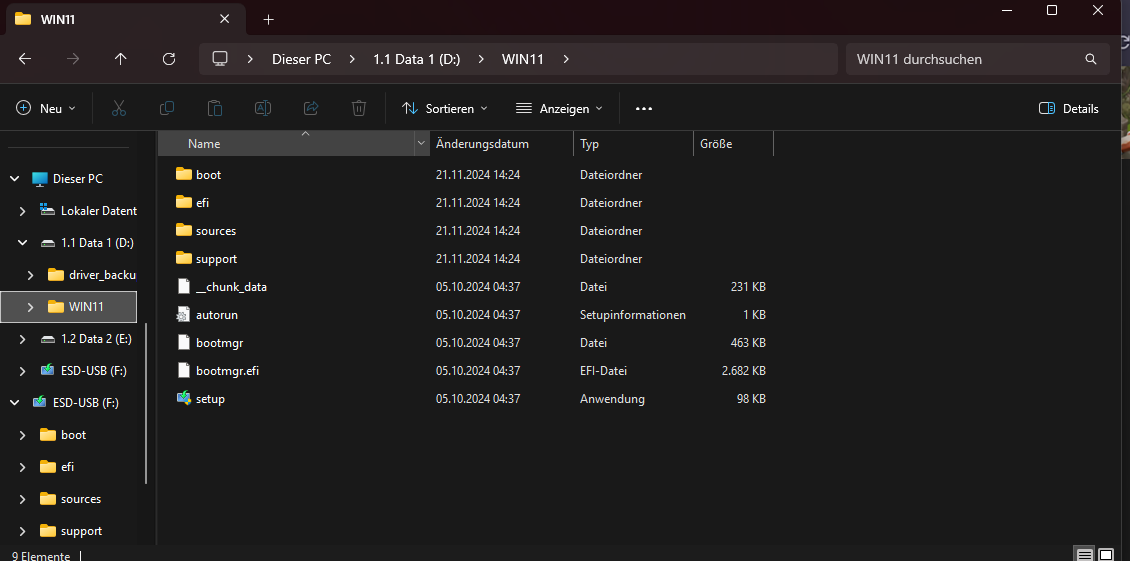The width and height of the screenshot is (1130, 561).
Task: Collapse the top-level ESD-USB (F:) node
Action: point(14,402)
